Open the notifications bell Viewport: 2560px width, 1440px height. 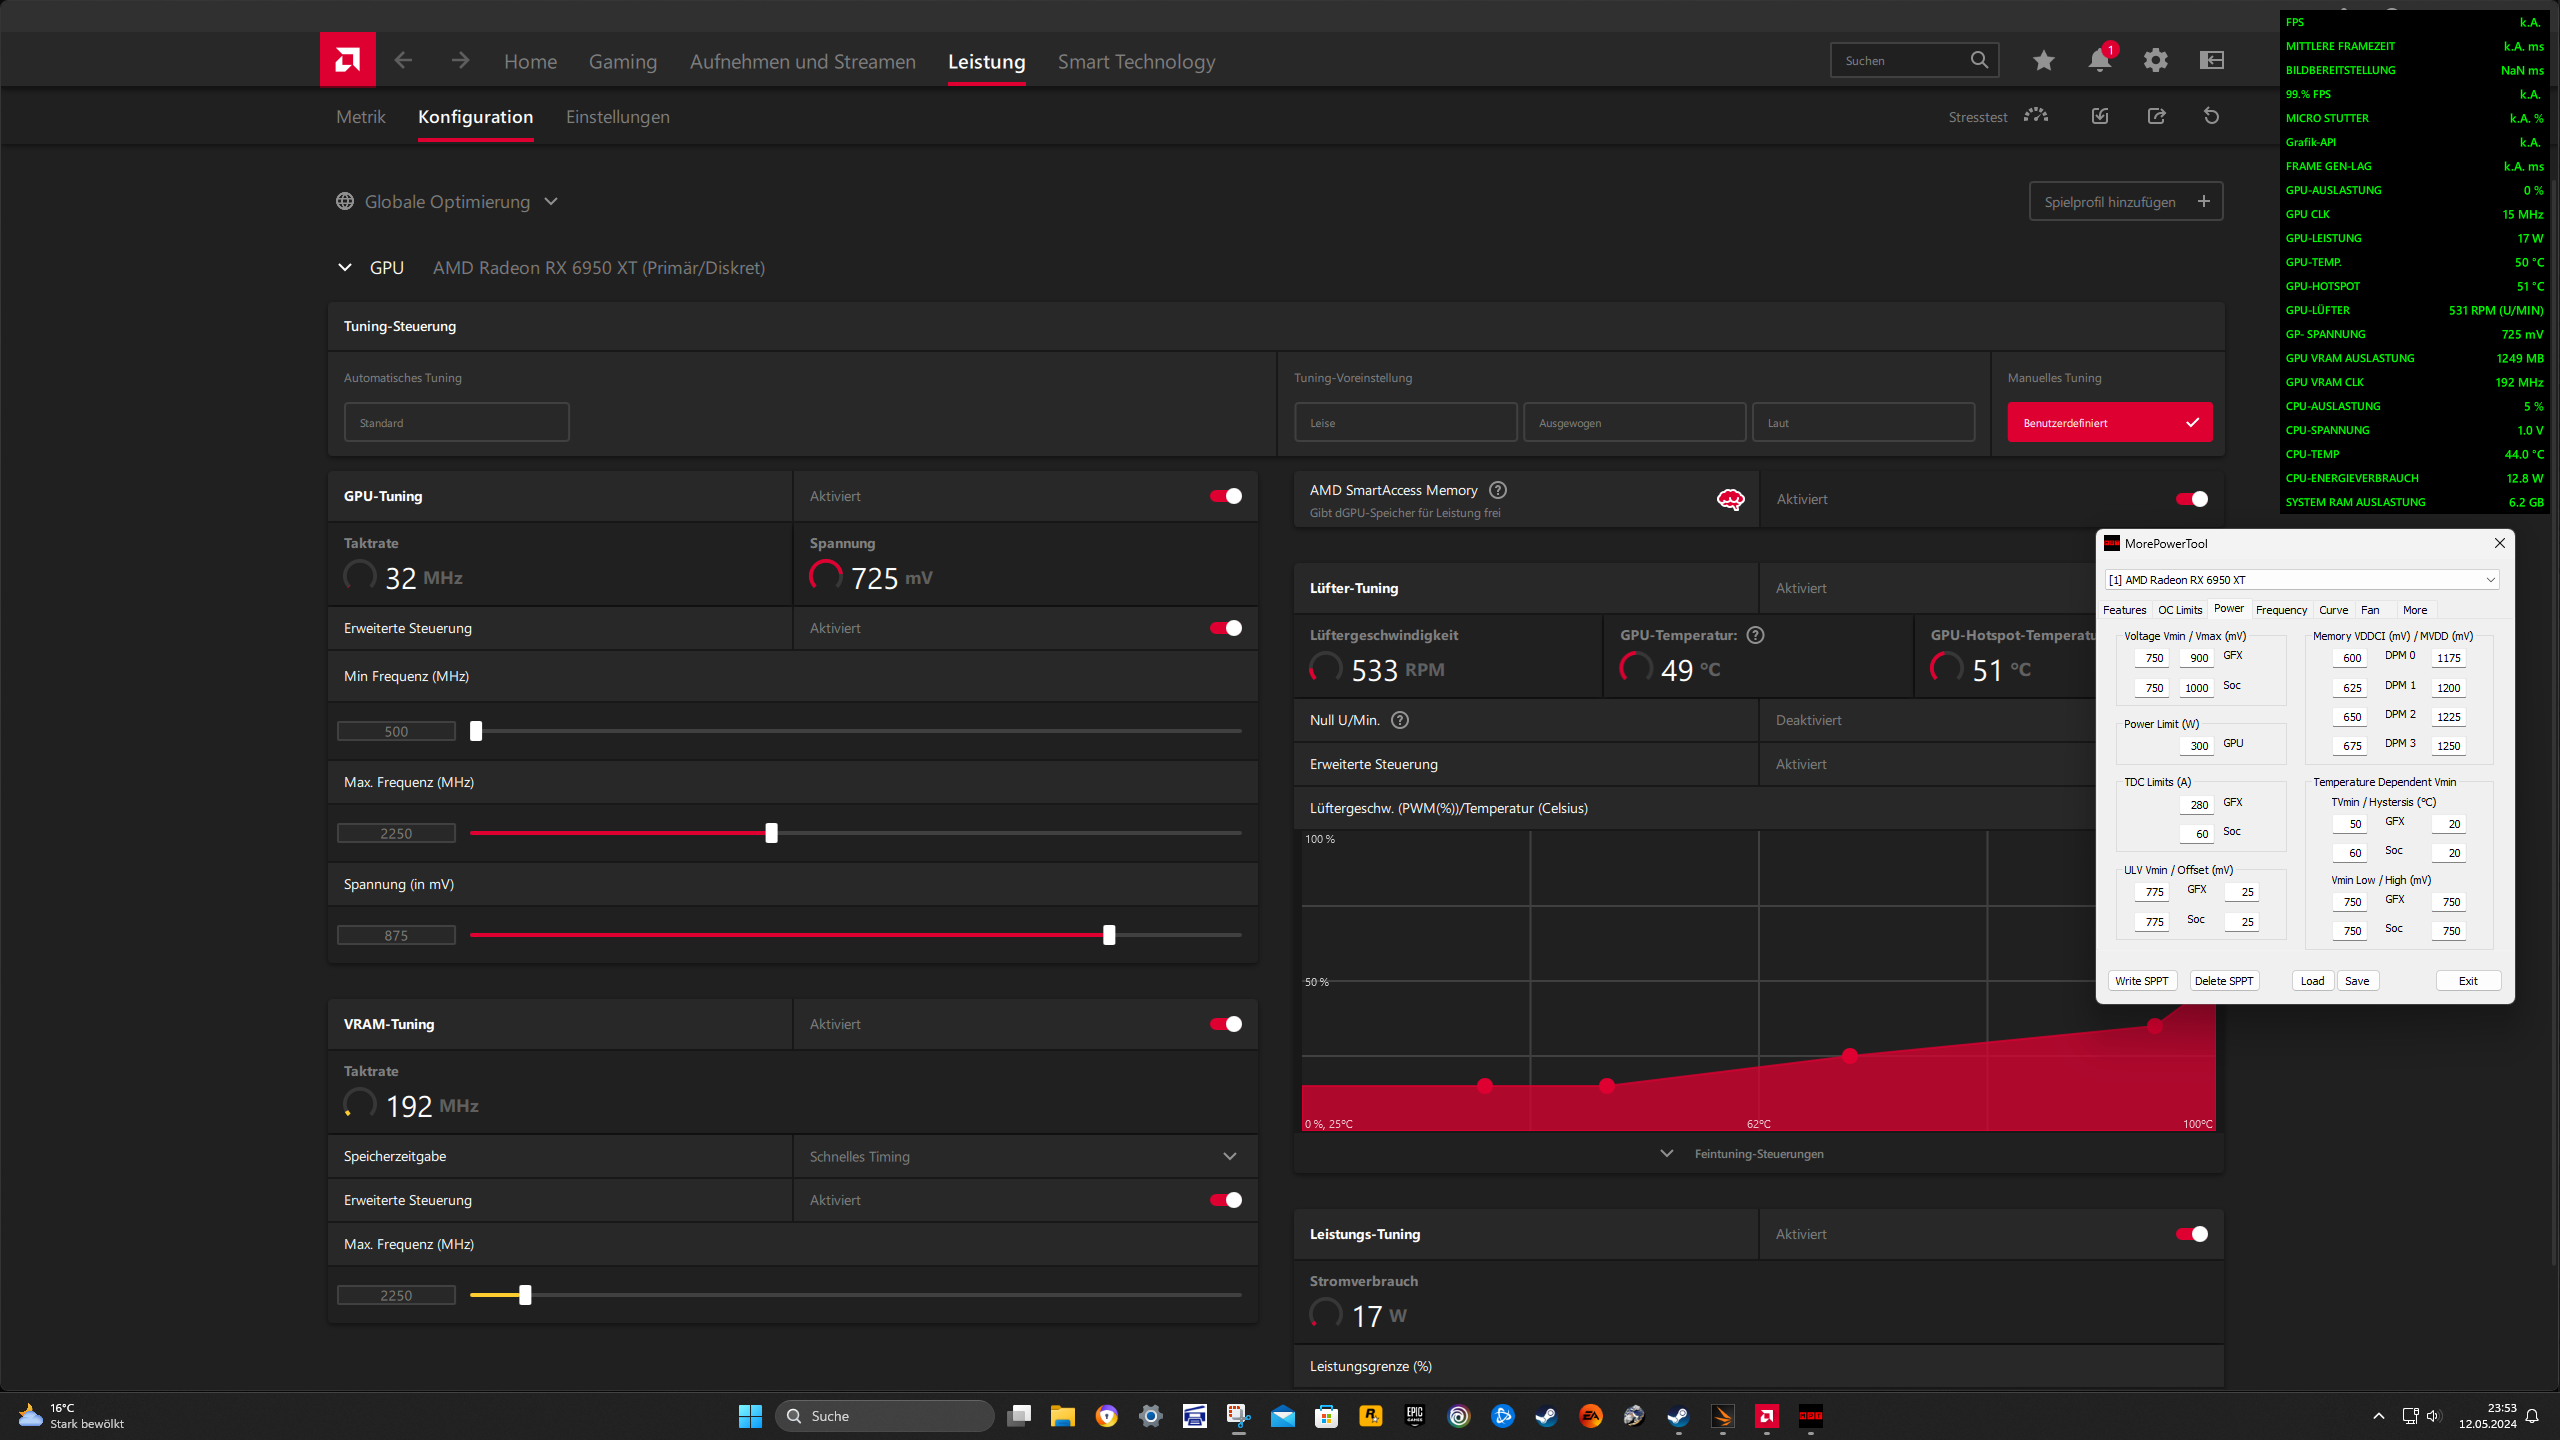[2099, 61]
